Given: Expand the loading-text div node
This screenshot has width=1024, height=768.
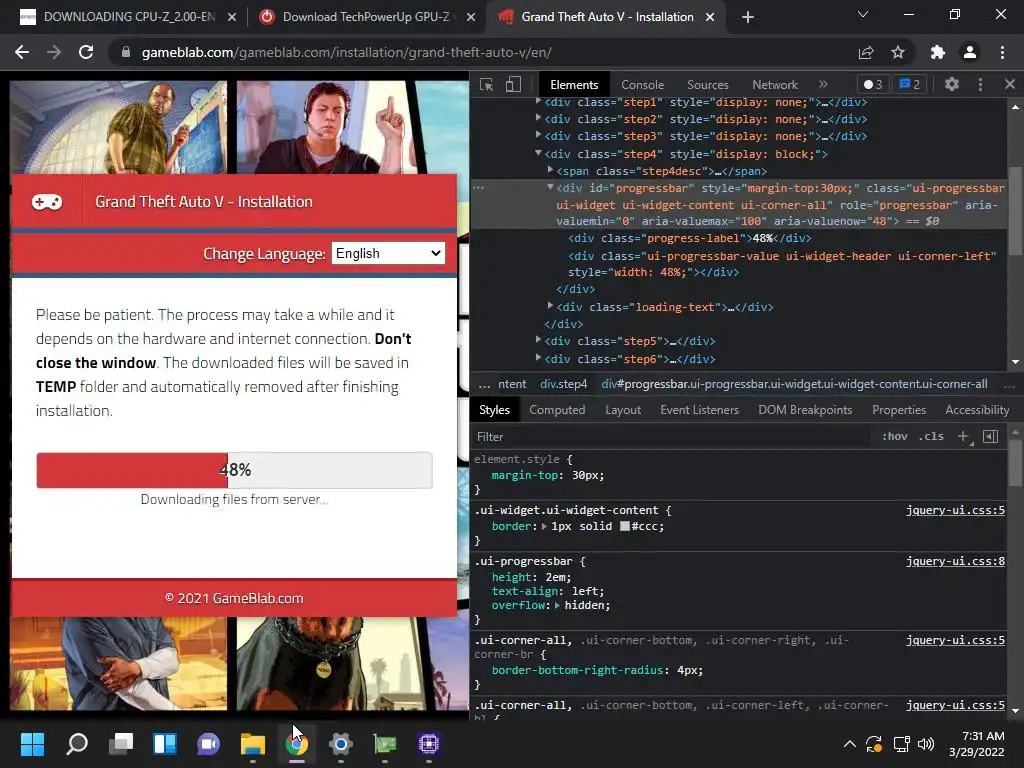Looking at the screenshot, I should point(551,306).
